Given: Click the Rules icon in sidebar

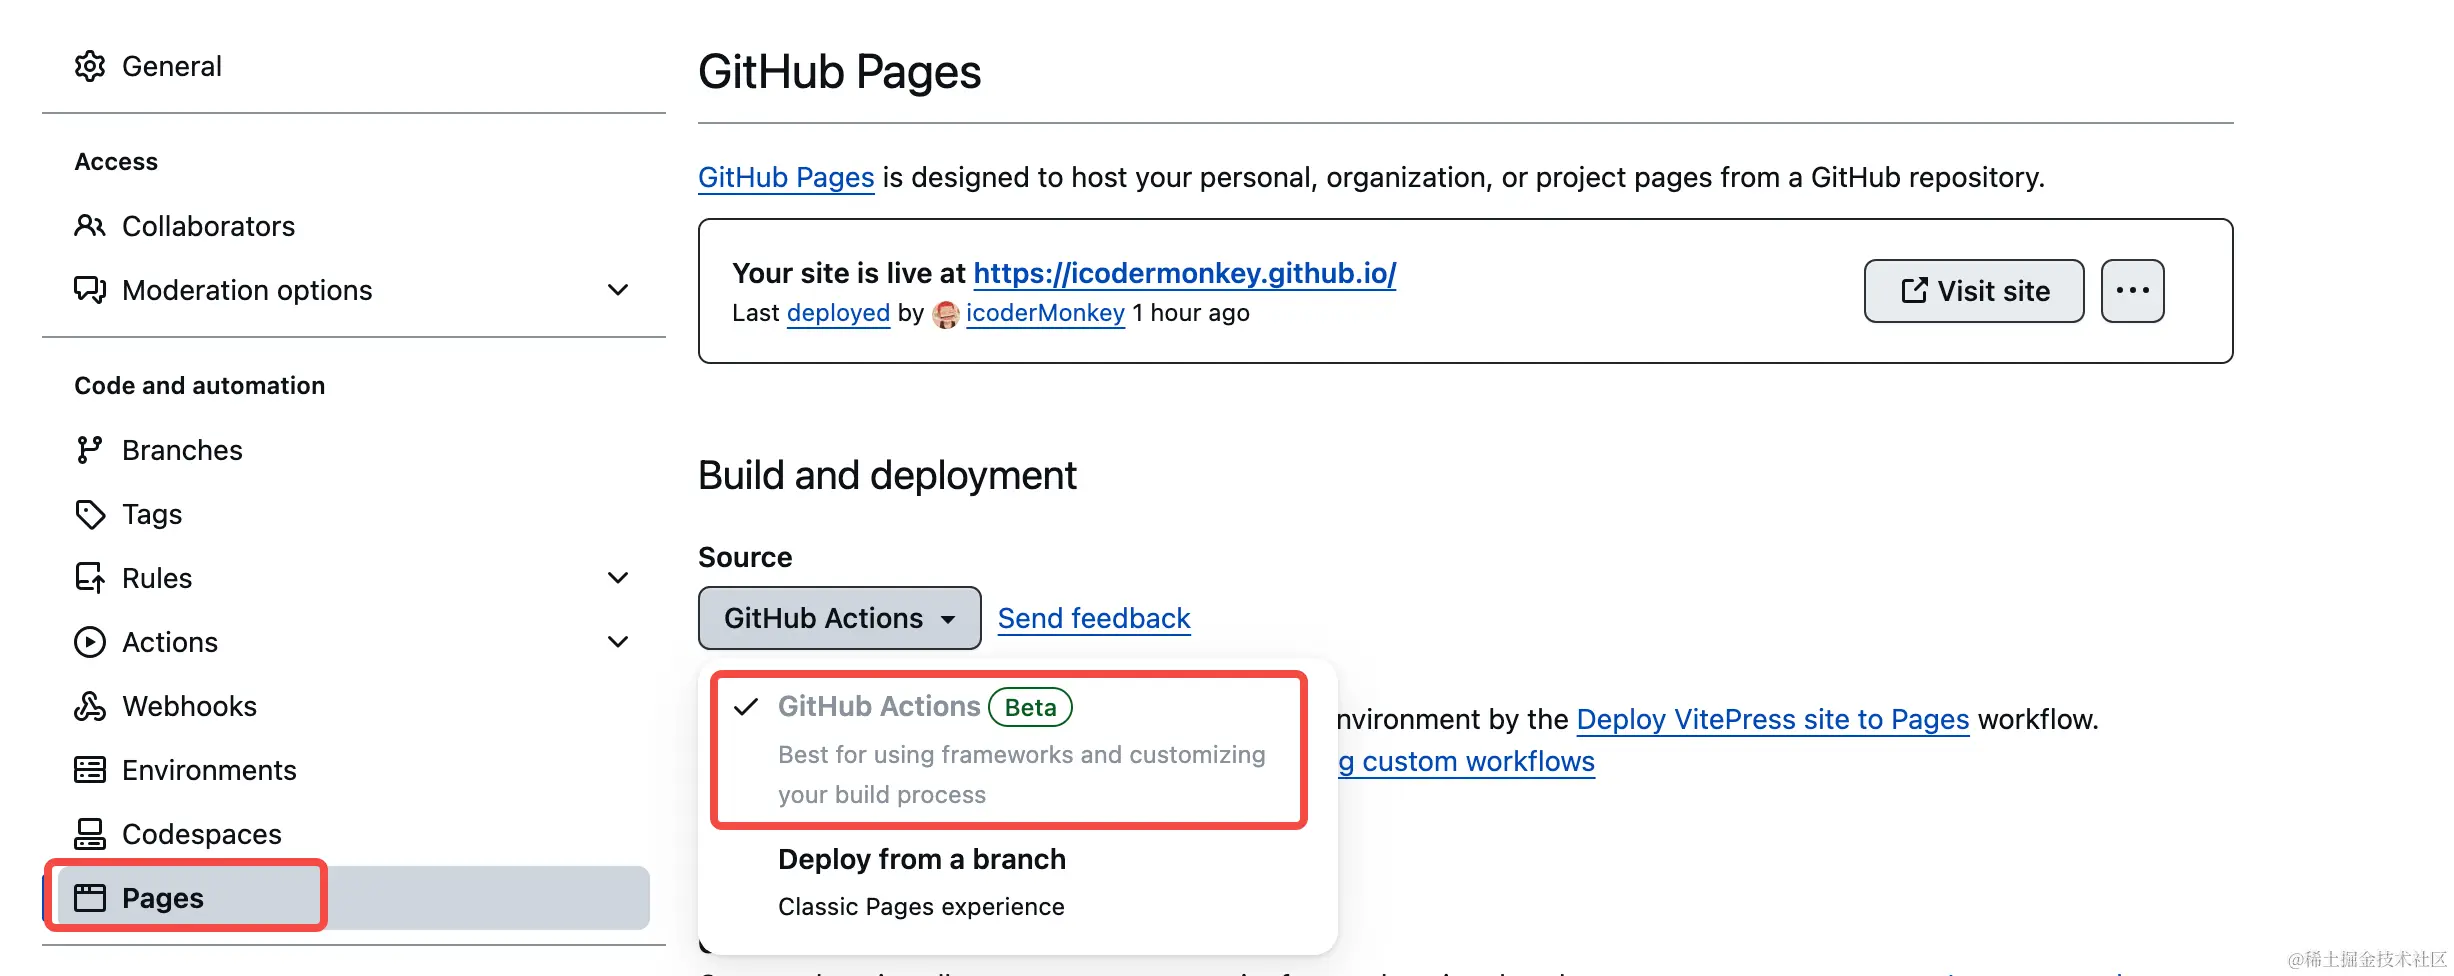Looking at the screenshot, I should click(x=90, y=578).
